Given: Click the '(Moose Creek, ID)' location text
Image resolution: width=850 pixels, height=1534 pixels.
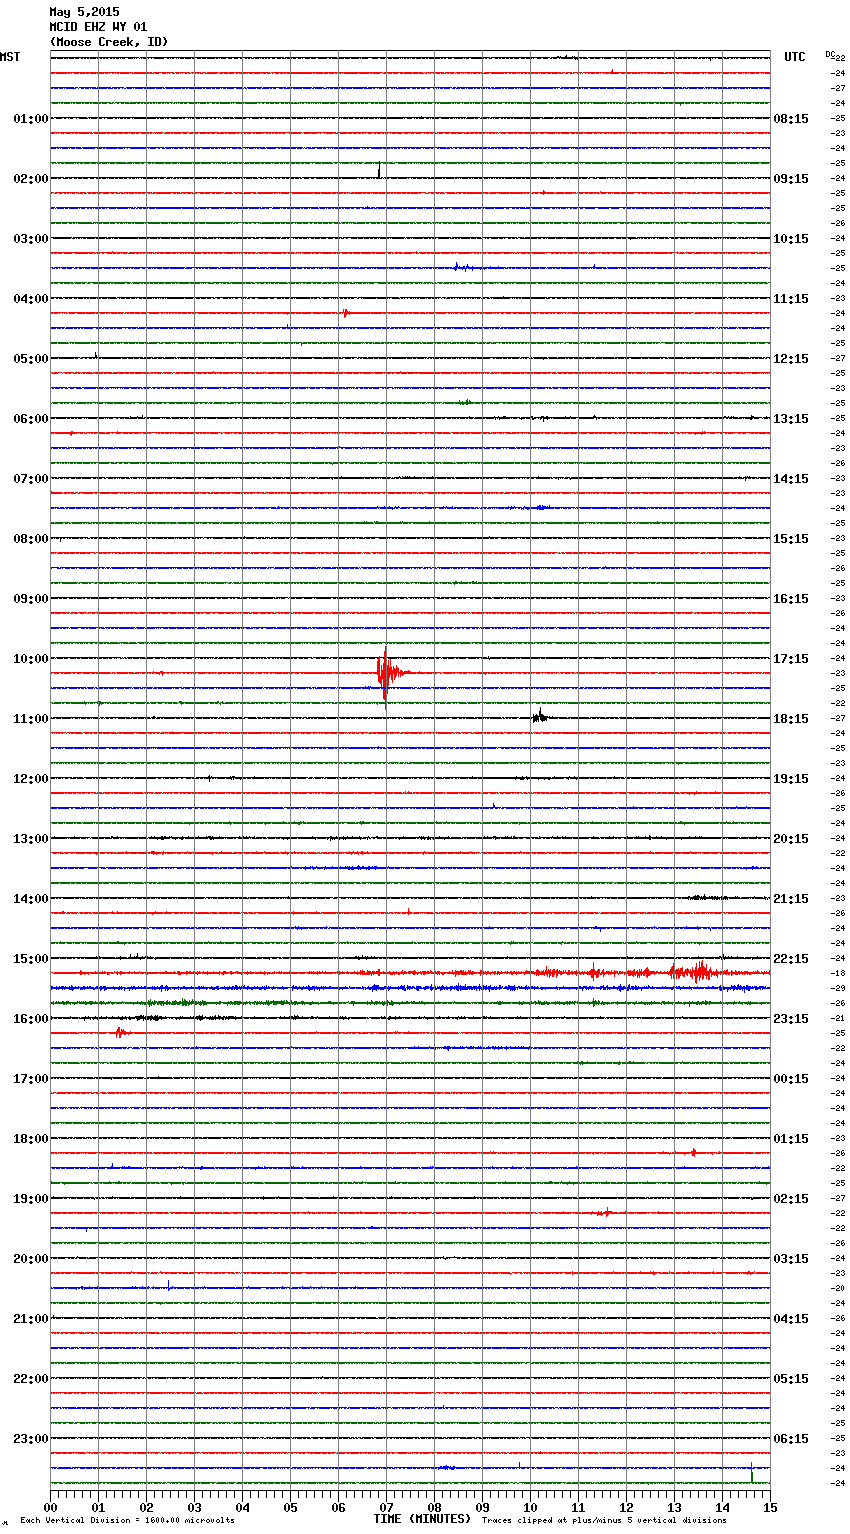Looking at the screenshot, I should (108, 42).
